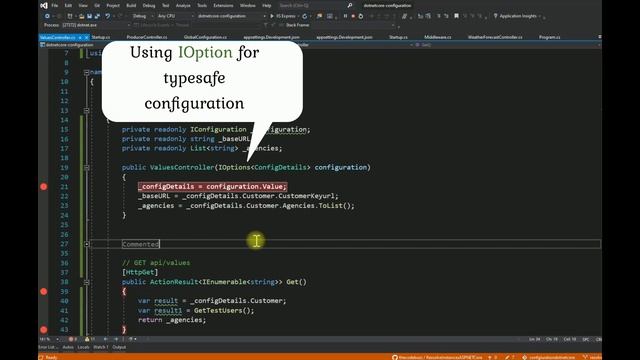Collapse the class block at line 13
The image size is (640, 360).
[87, 111]
